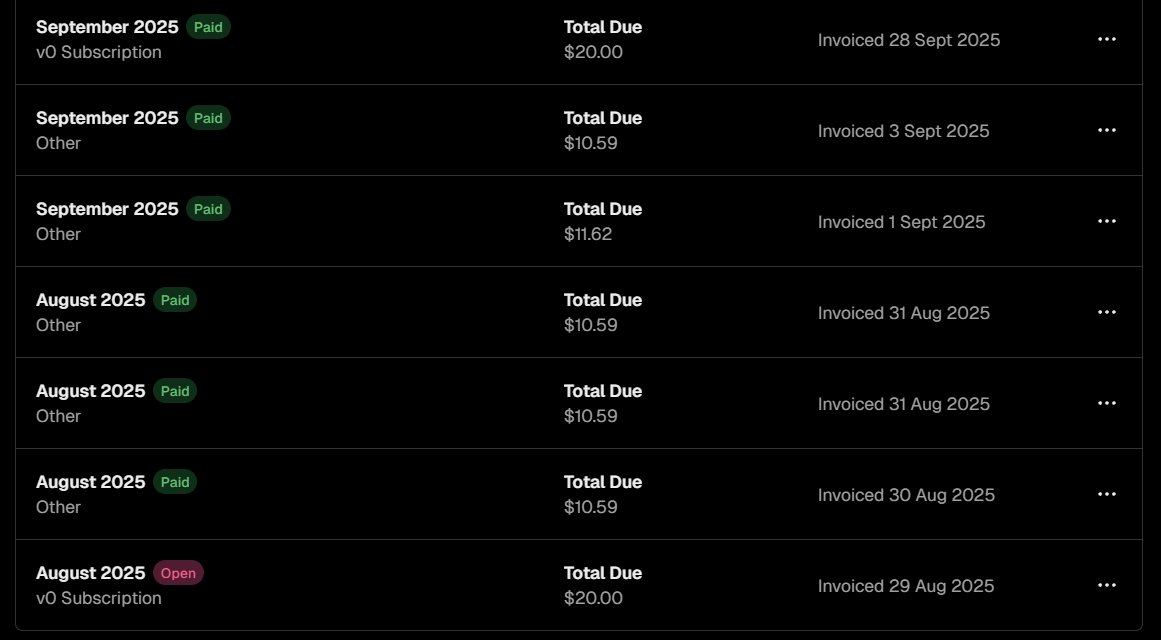This screenshot has width=1161, height=640.
Task: Open more options for the Open August invoice
Action: click(x=1106, y=585)
